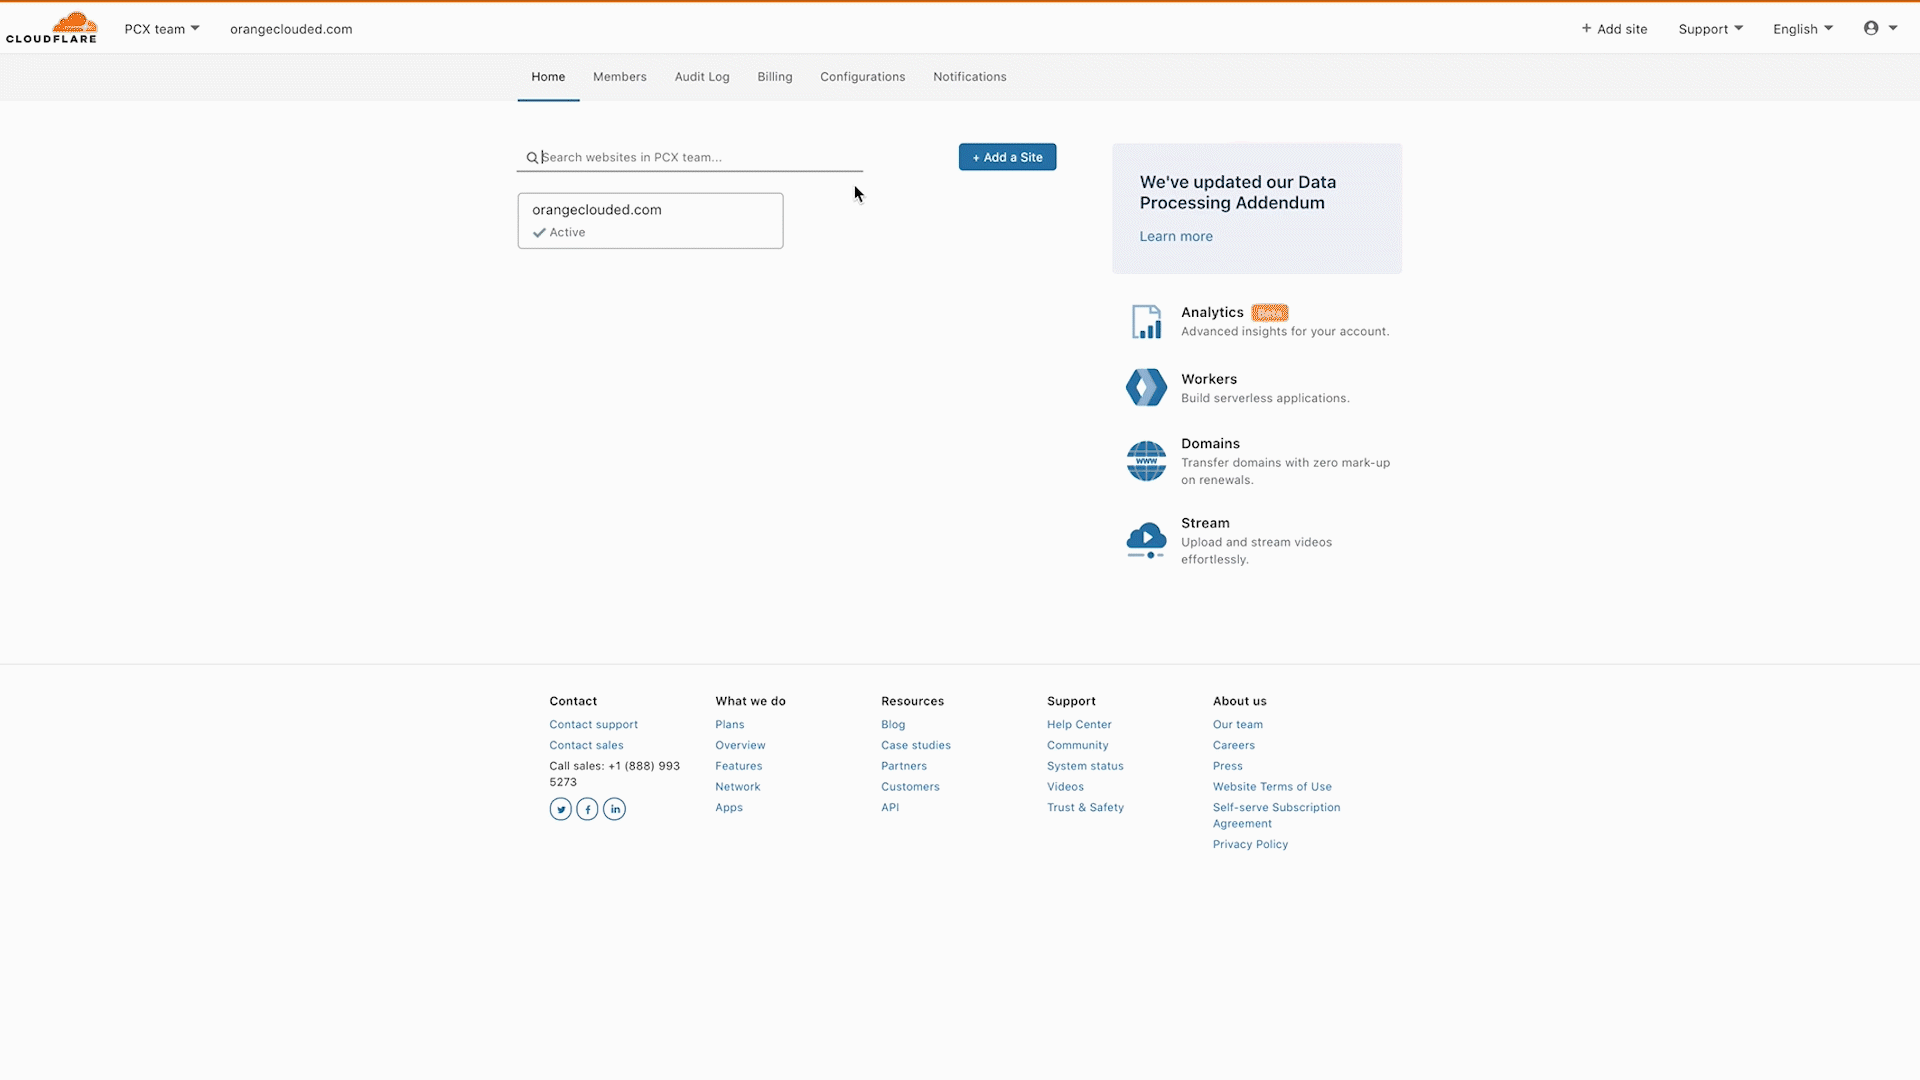Open the Domains globe icon

pyautogui.click(x=1146, y=461)
